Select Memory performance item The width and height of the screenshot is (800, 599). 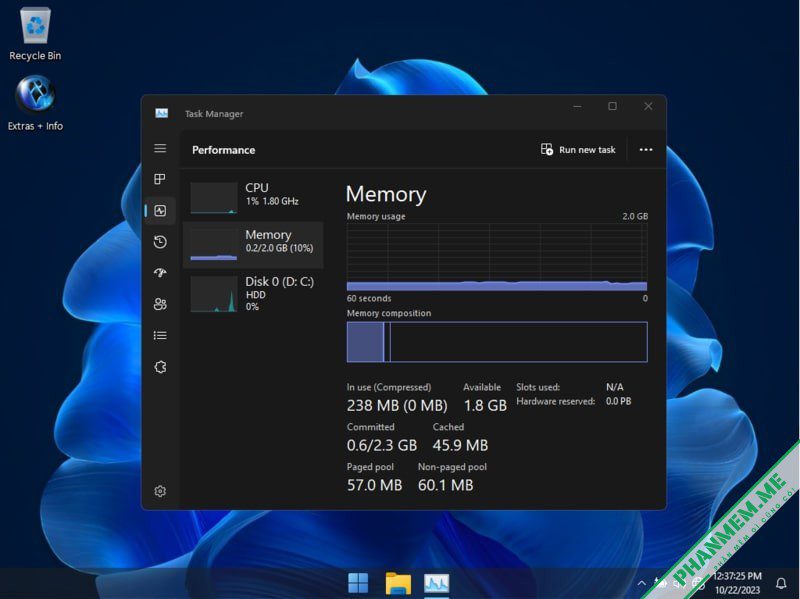point(254,244)
